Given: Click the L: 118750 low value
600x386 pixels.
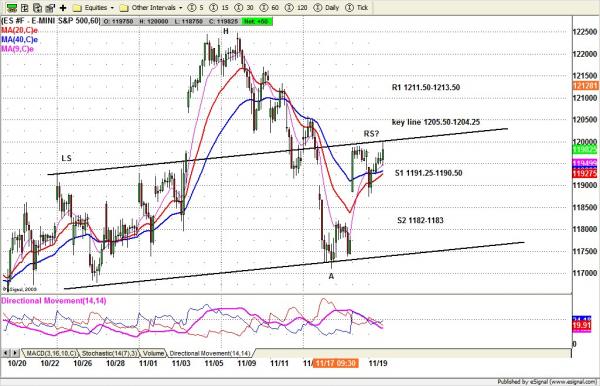Looking at the screenshot, I should (188, 21).
